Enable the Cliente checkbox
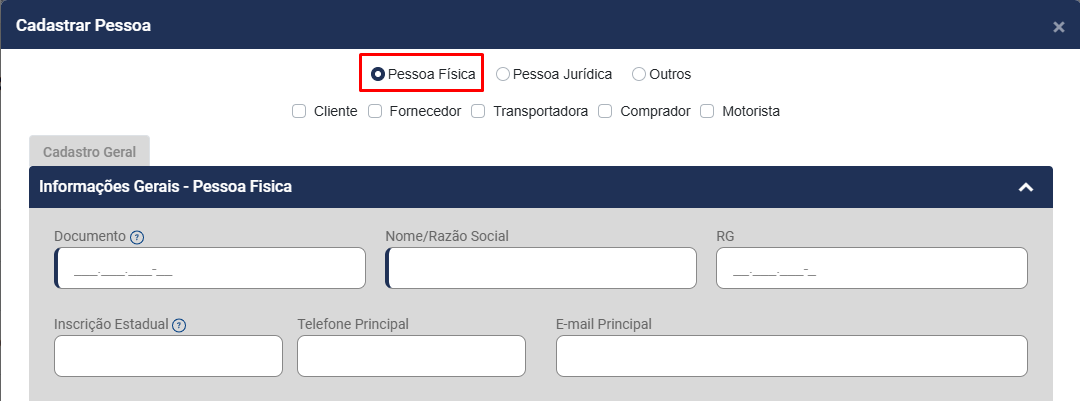This screenshot has height=401, width=1080. click(299, 111)
